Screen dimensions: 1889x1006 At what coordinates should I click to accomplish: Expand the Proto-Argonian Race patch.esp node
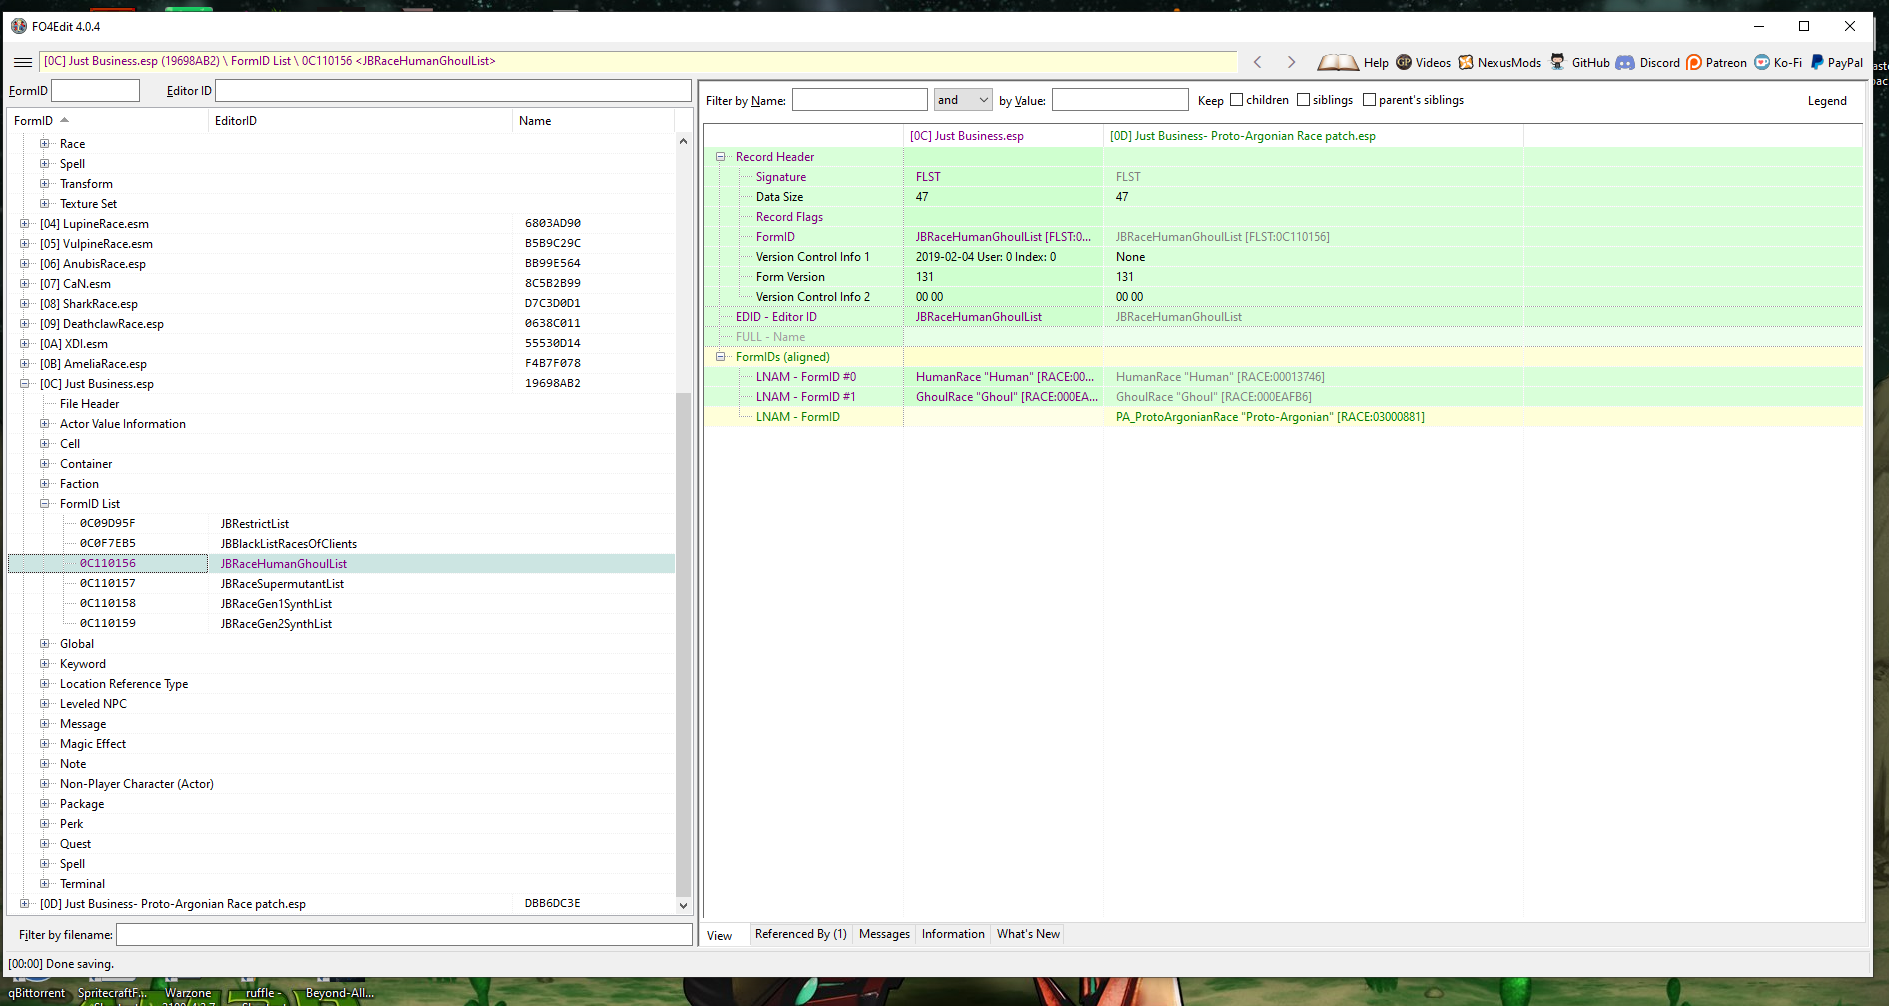pyautogui.click(x=25, y=904)
